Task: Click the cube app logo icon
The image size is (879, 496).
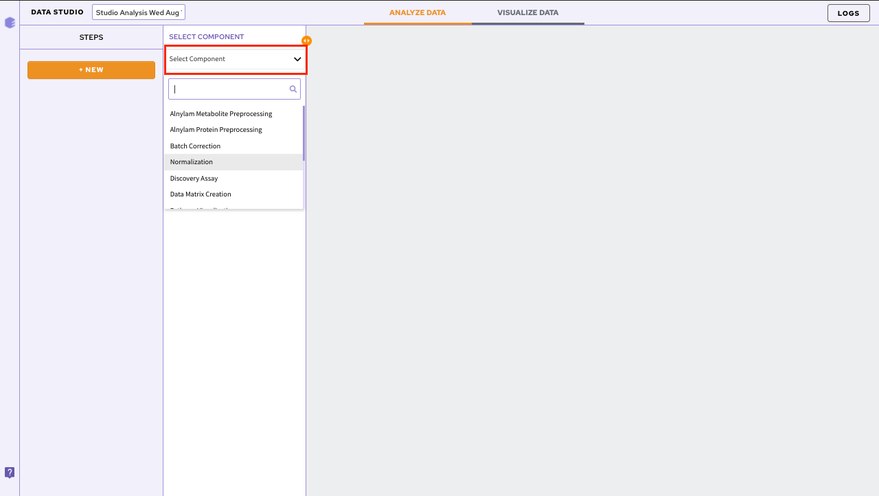Action: (10, 22)
